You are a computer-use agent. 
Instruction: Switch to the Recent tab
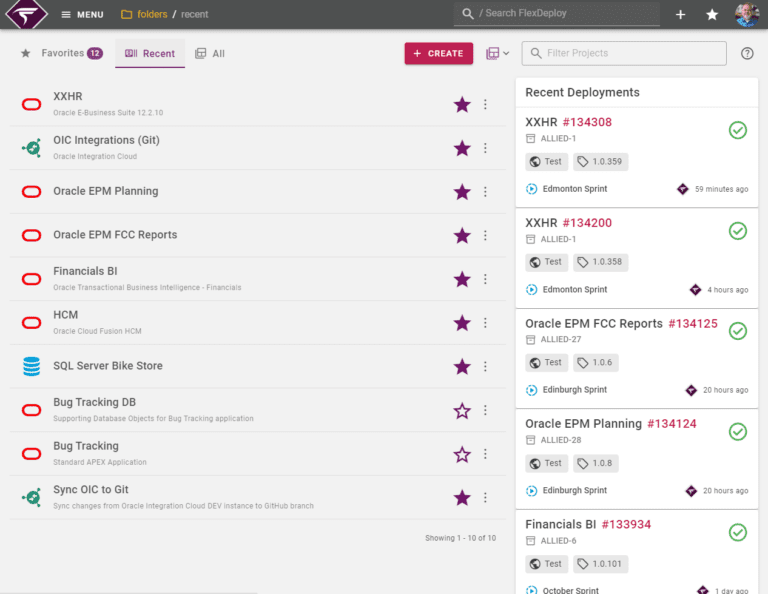coord(150,53)
